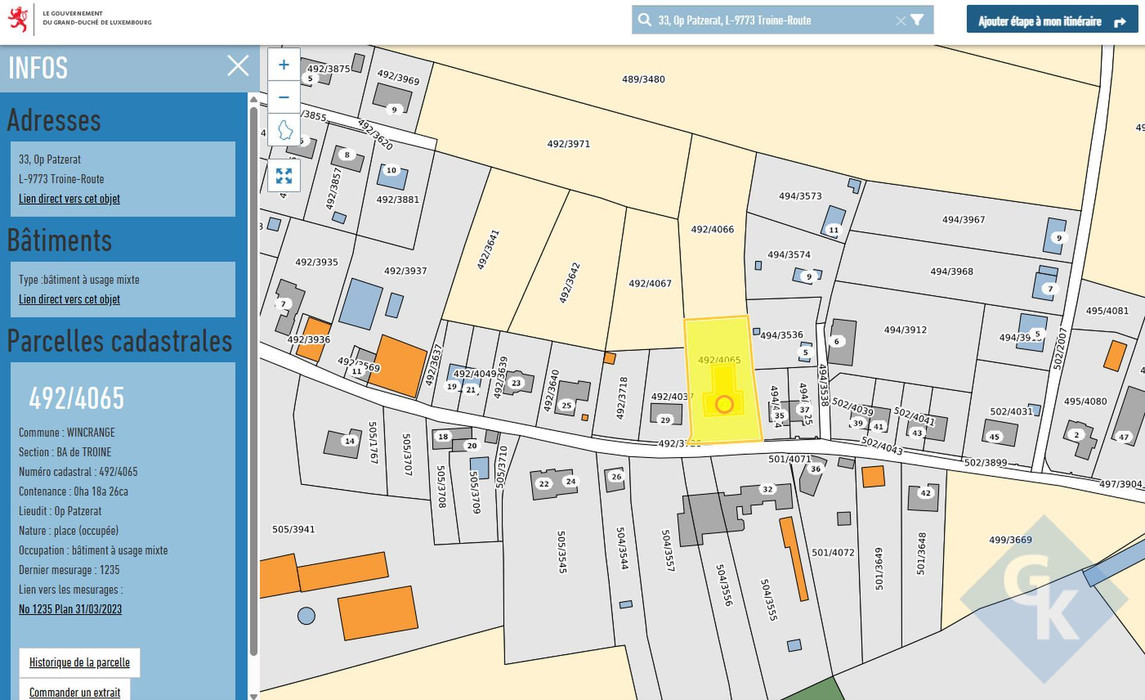The height and width of the screenshot is (700, 1145).
Task: Click the Luxembourg government lion logo
Action: coord(18,19)
